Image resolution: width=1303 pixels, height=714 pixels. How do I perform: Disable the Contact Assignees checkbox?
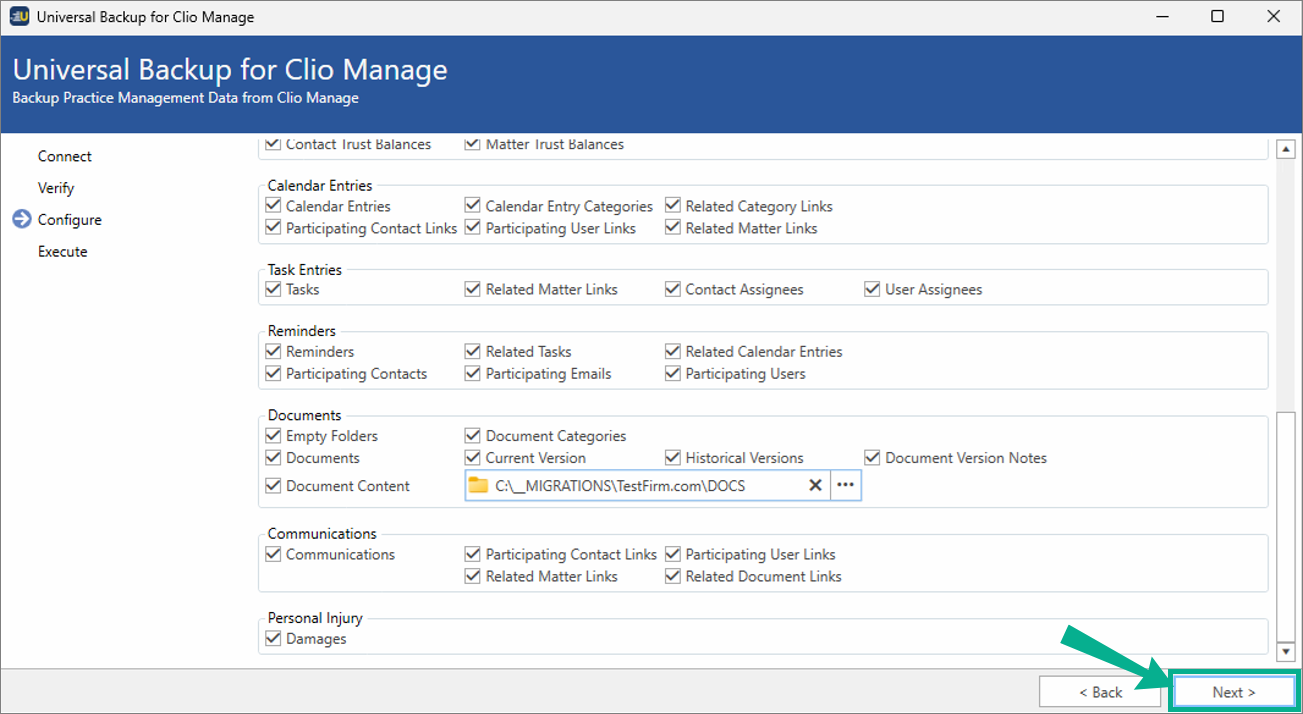673,289
